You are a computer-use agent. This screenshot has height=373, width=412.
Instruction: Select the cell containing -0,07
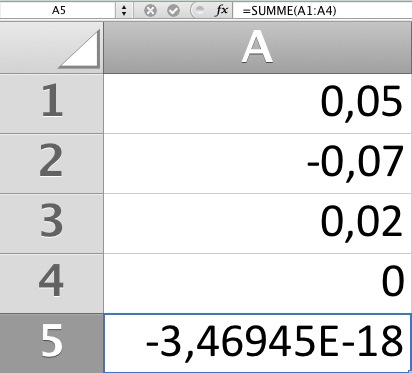(258, 163)
